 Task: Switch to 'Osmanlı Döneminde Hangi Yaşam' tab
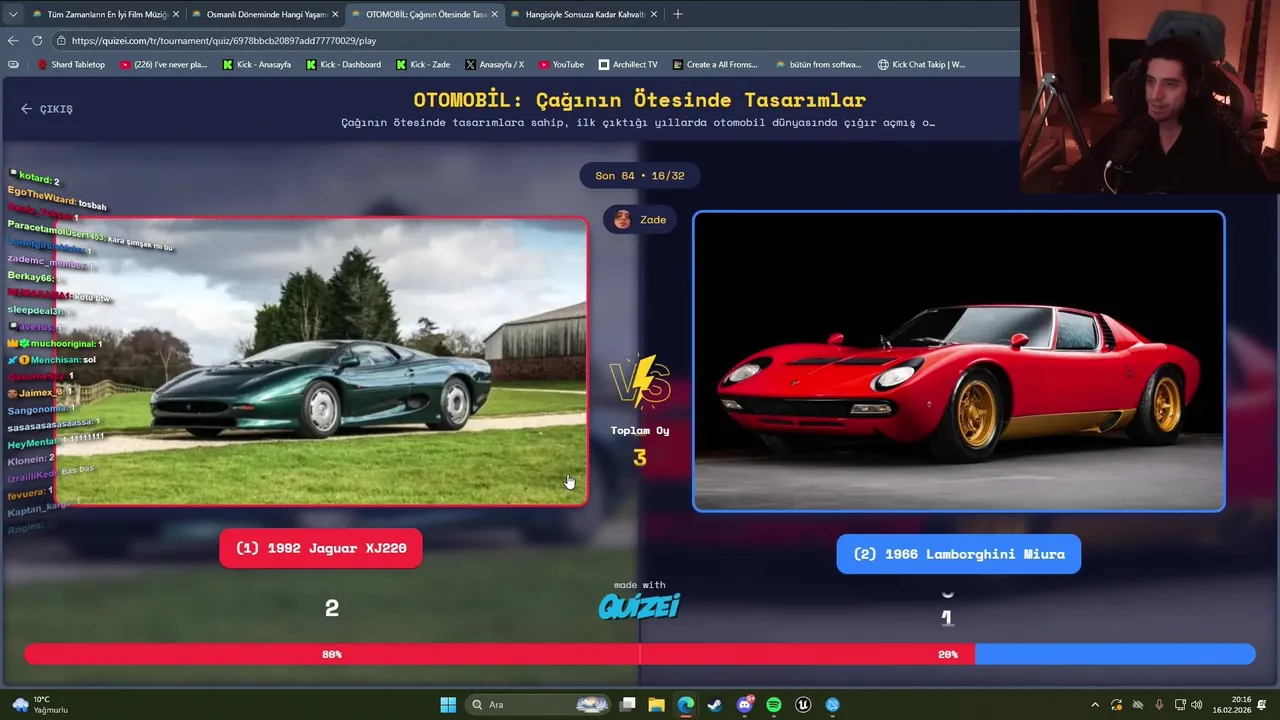coord(265,14)
